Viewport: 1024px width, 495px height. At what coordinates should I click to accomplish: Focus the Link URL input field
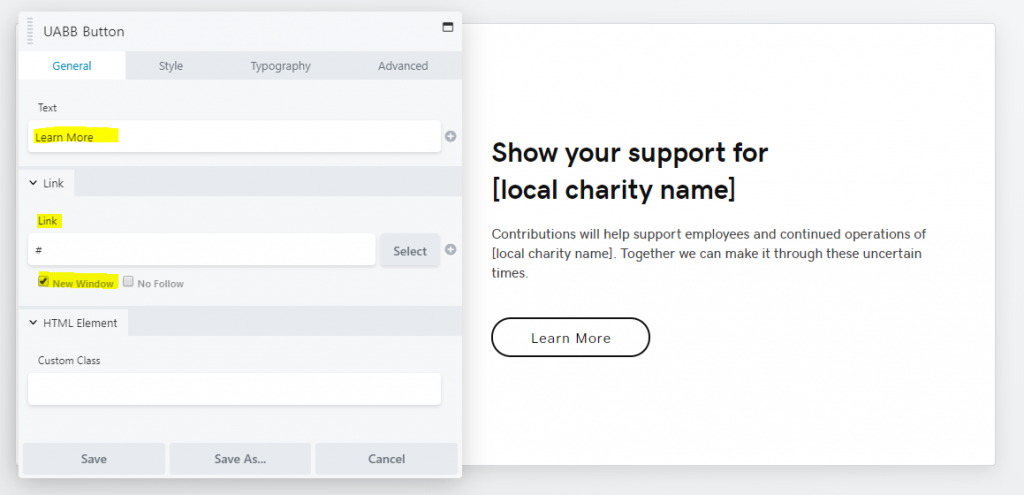tap(202, 249)
